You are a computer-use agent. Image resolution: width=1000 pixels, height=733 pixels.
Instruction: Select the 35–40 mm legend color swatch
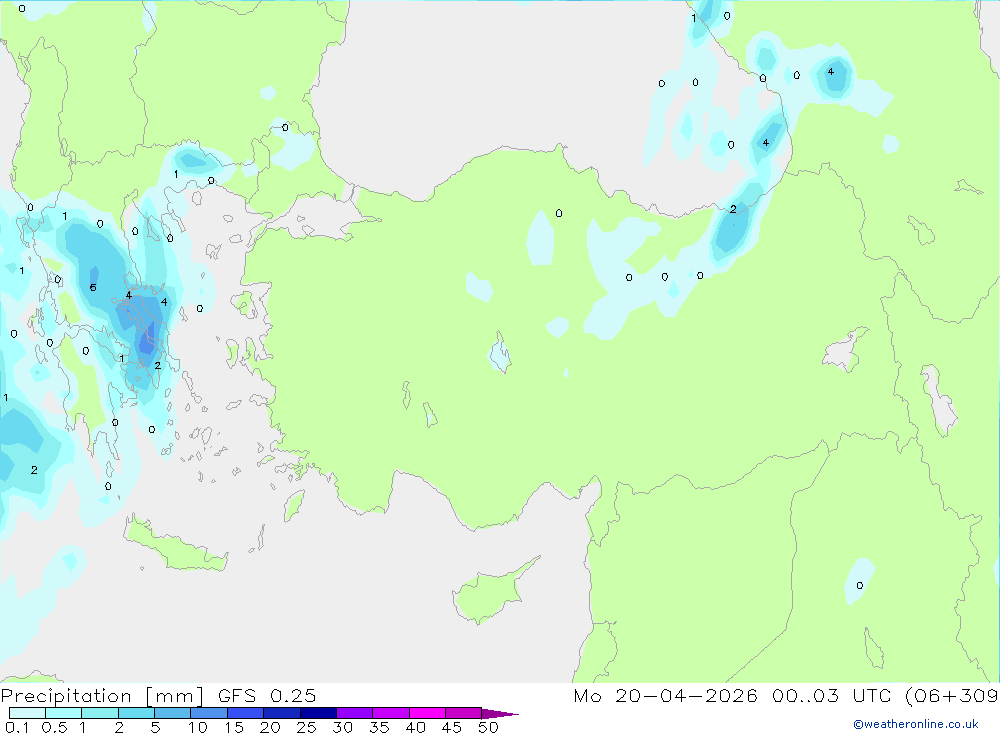coord(390,713)
